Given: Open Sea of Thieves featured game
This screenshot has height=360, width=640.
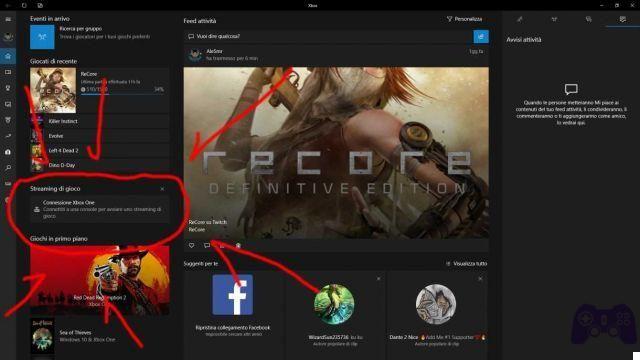Looking at the screenshot, I should (x=100, y=336).
